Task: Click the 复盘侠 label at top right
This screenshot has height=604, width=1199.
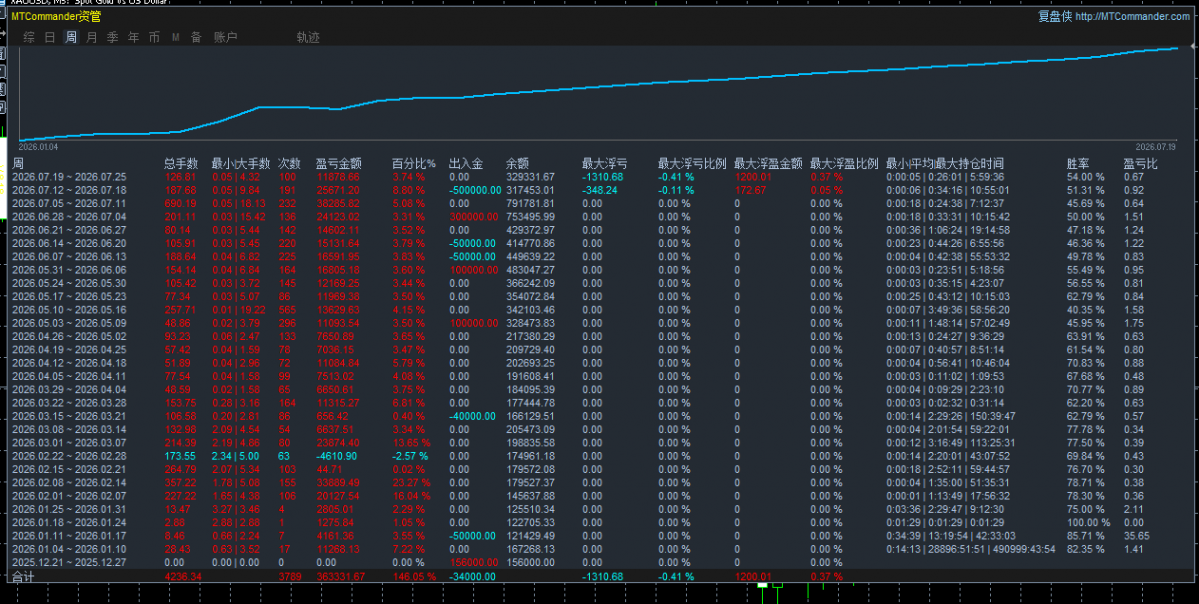Action: click(x=1054, y=16)
